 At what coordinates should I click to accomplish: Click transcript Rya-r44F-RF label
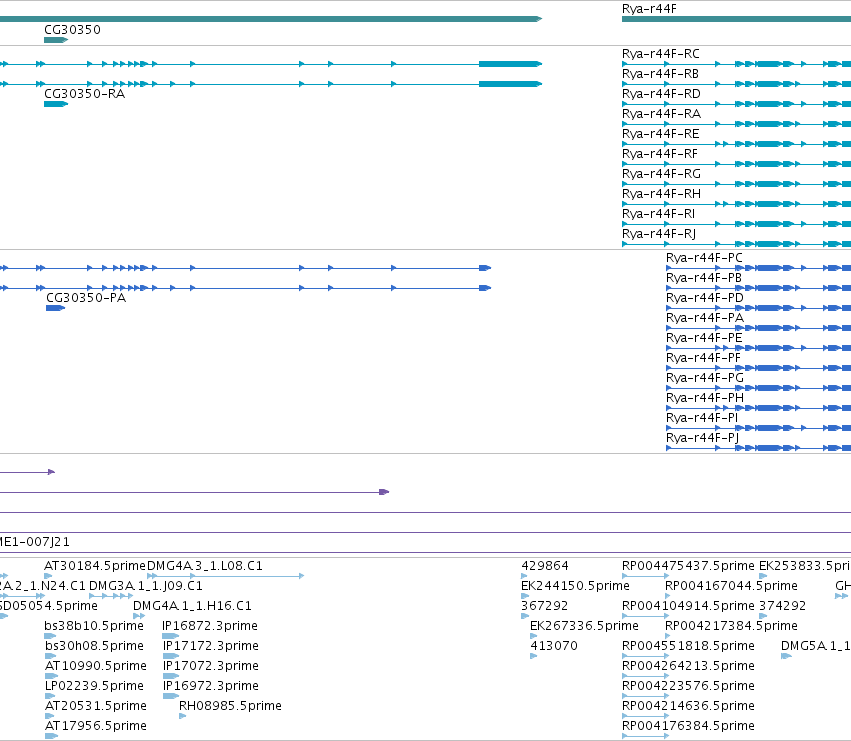(660, 154)
